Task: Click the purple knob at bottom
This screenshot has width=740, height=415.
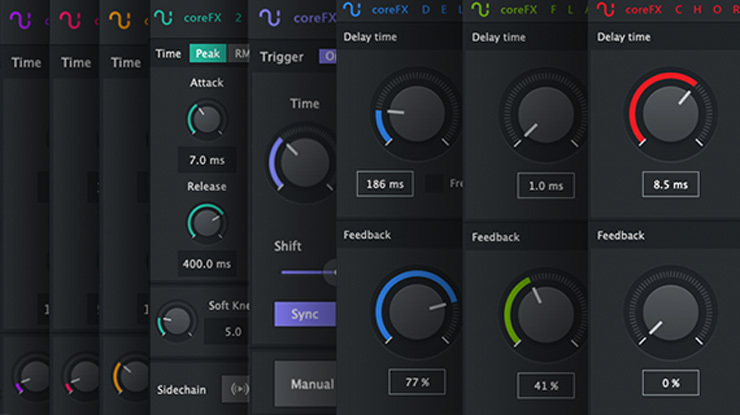Action: pyautogui.click(x=32, y=375)
